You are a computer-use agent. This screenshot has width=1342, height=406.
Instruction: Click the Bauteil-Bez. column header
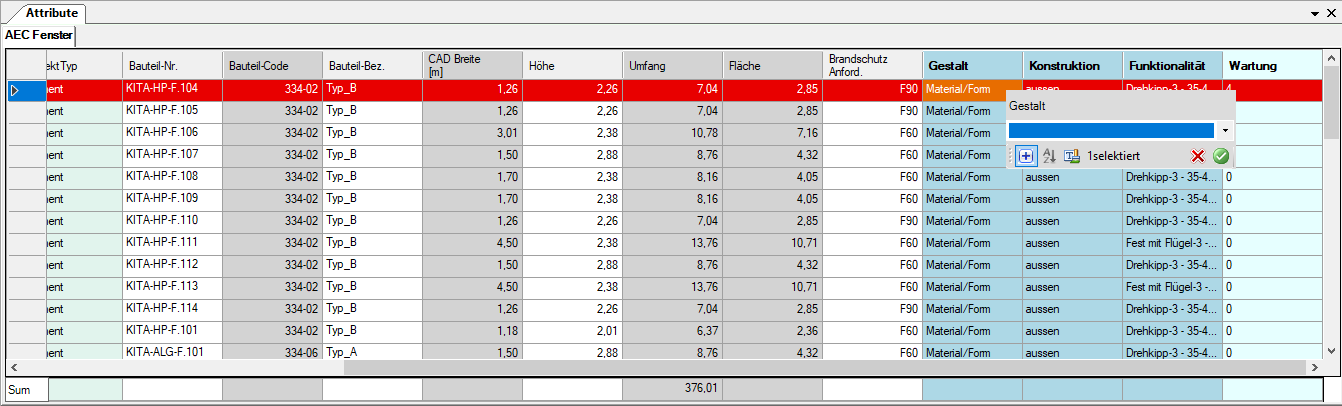[372, 65]
